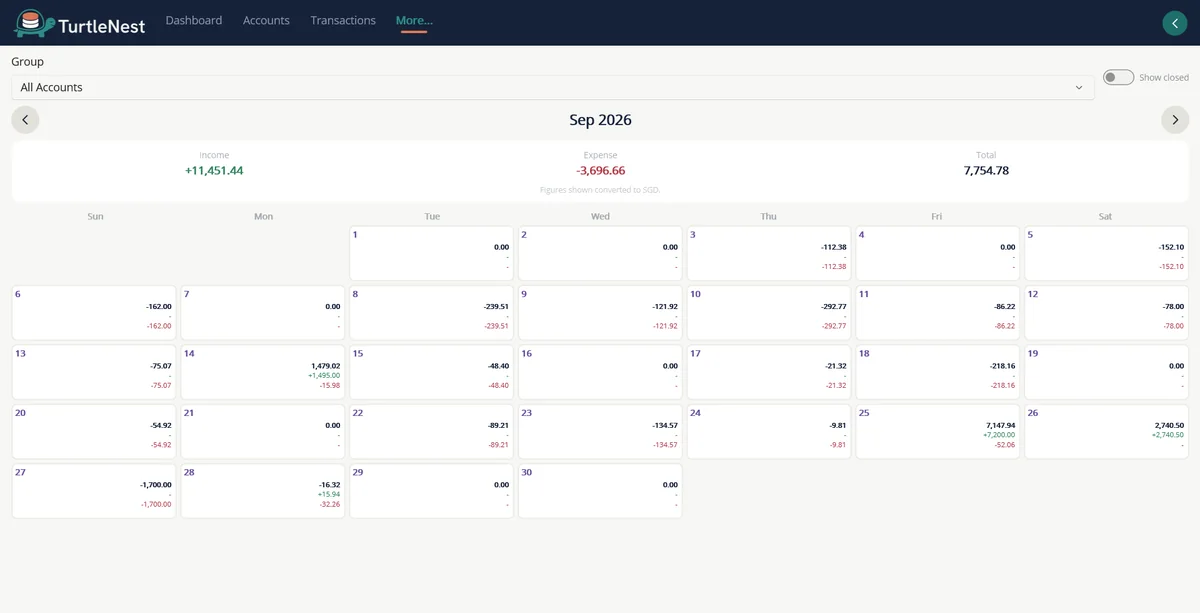Select the calendar day 19 cell

click(x=1106, y=372)
